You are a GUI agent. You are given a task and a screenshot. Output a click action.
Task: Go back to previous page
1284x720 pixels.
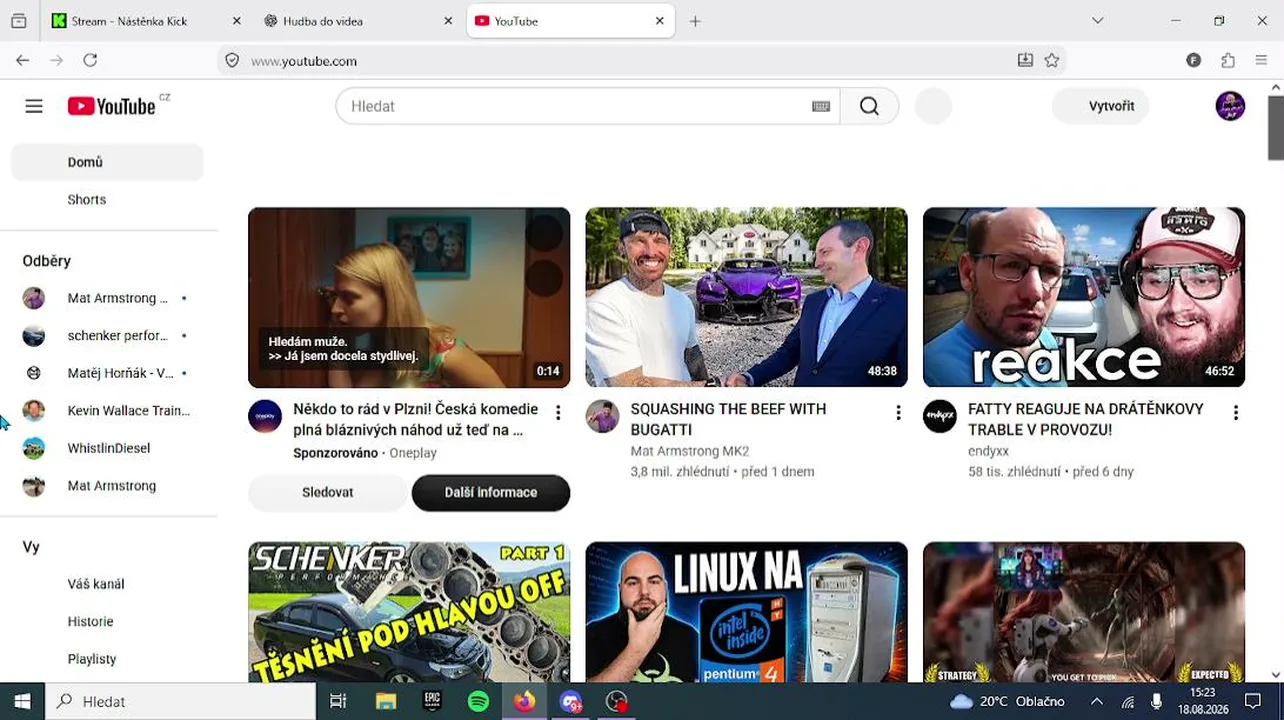[x=23, y=61]
